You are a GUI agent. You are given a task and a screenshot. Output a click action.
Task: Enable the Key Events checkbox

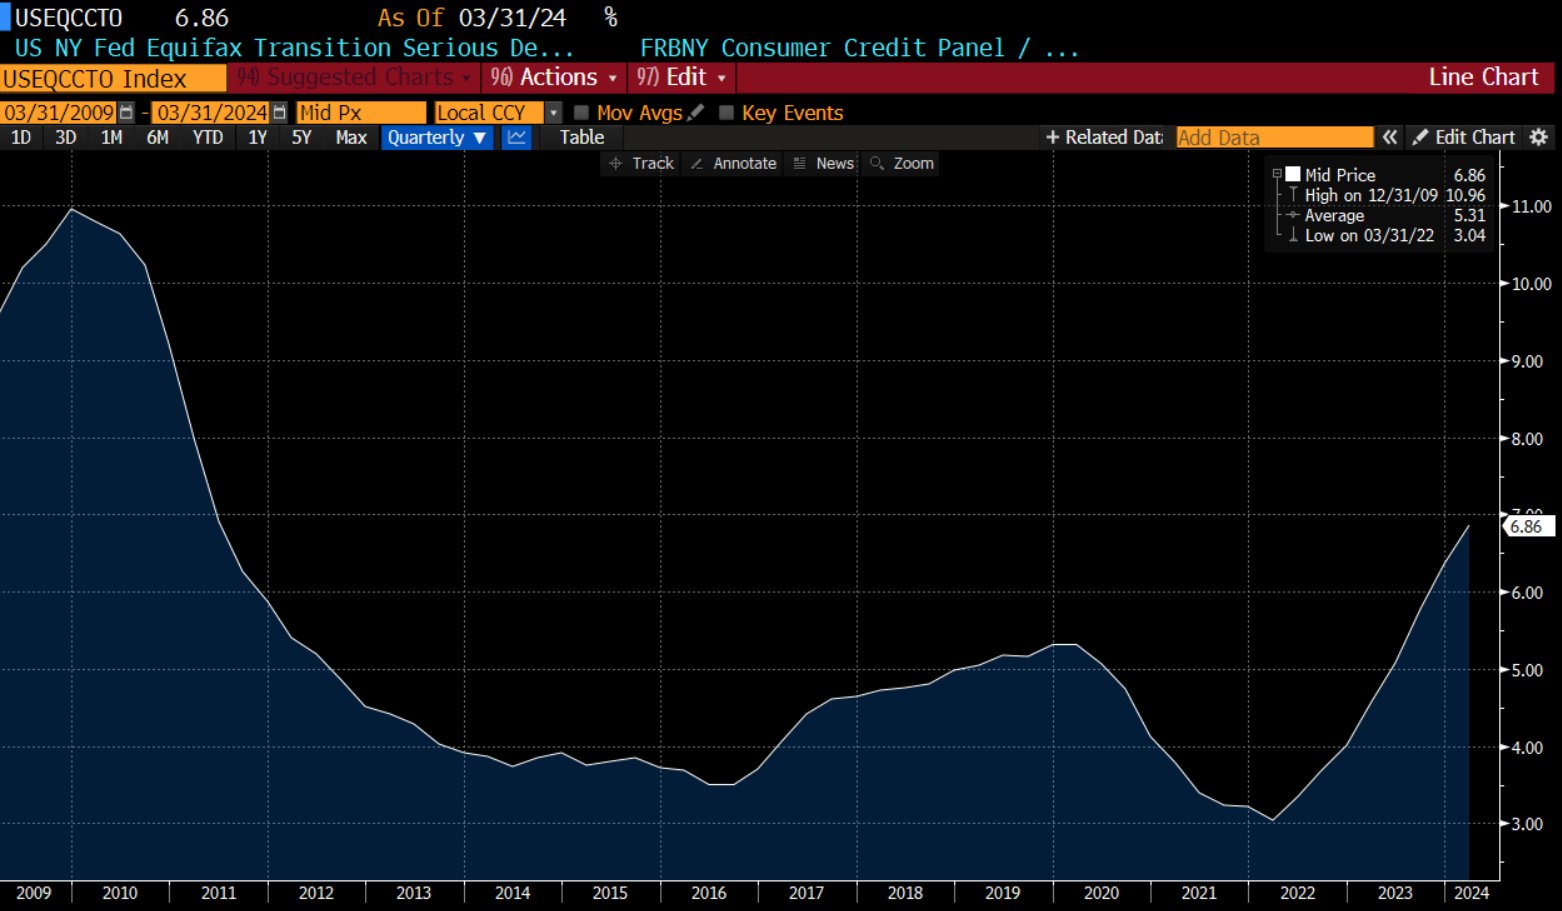[727, 113]
